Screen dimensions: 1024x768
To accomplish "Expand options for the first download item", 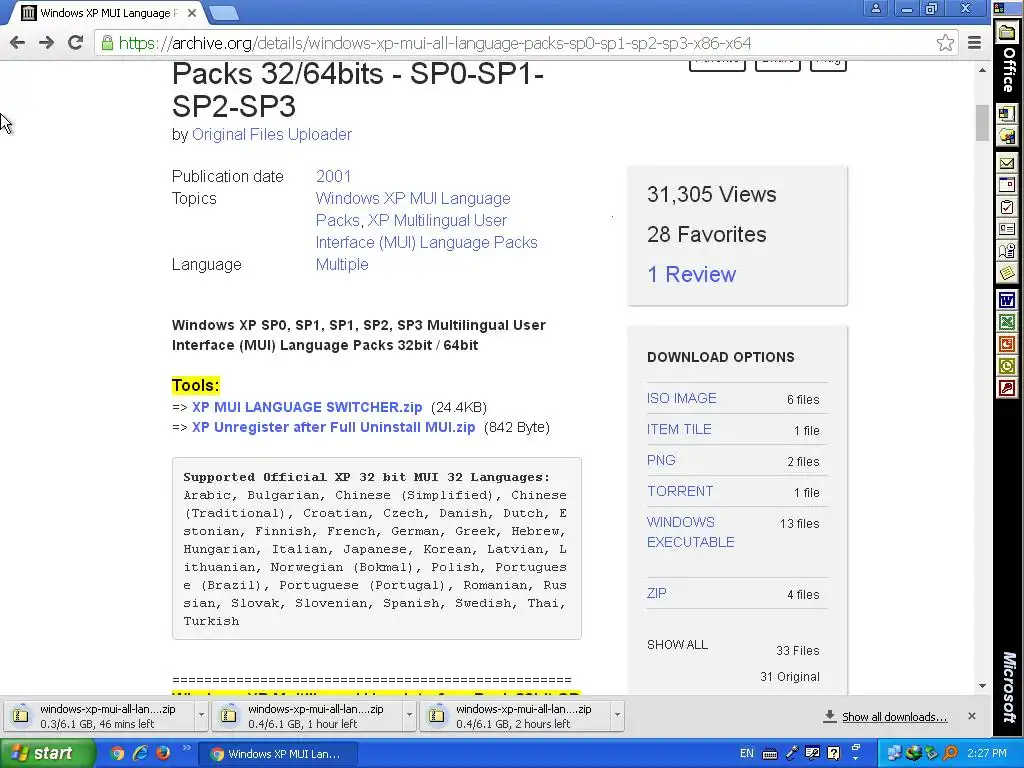I will point(201,716).
